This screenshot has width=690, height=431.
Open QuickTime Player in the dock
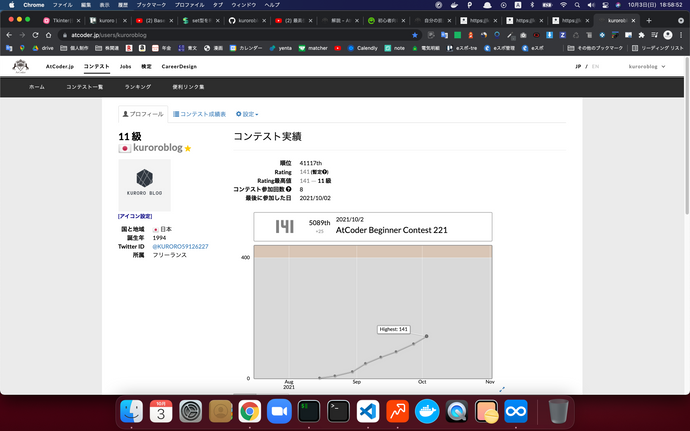coord(456,412)
